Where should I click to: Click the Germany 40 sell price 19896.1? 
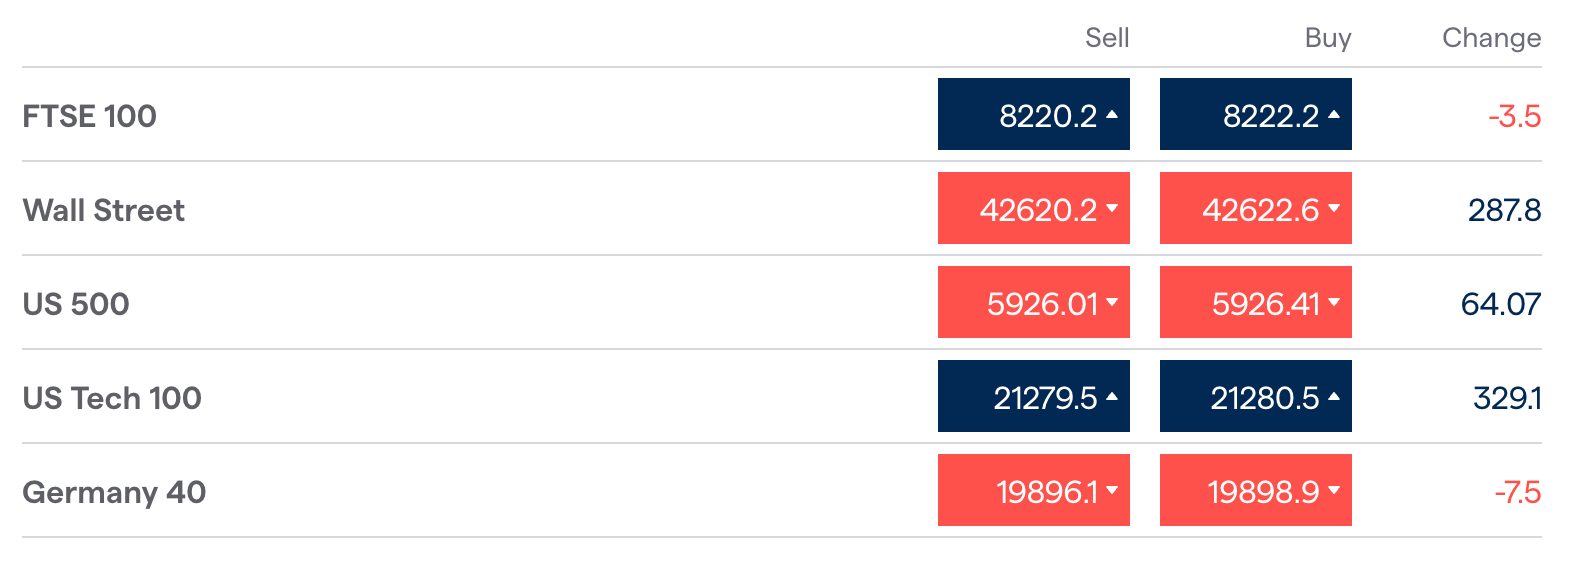point(1034,490)
